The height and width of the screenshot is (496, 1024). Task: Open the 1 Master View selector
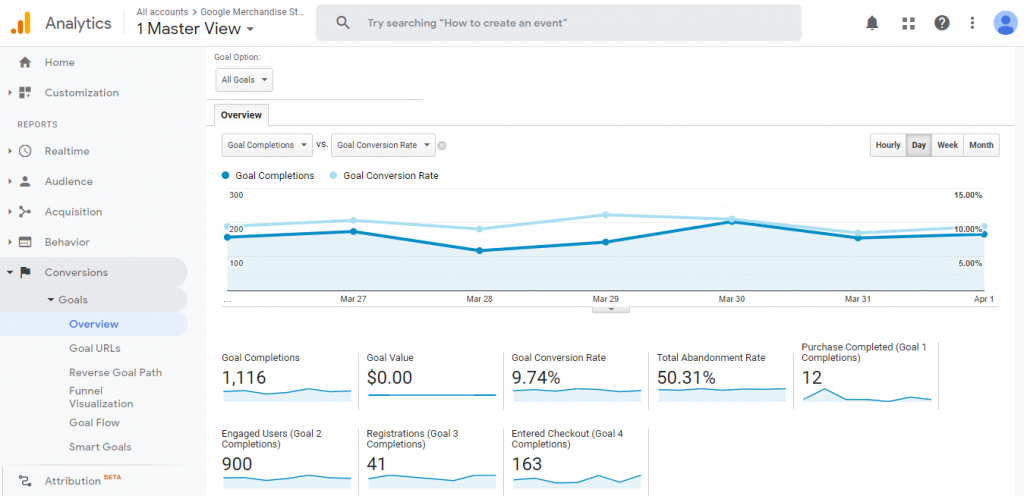click(x=194, y=29)
